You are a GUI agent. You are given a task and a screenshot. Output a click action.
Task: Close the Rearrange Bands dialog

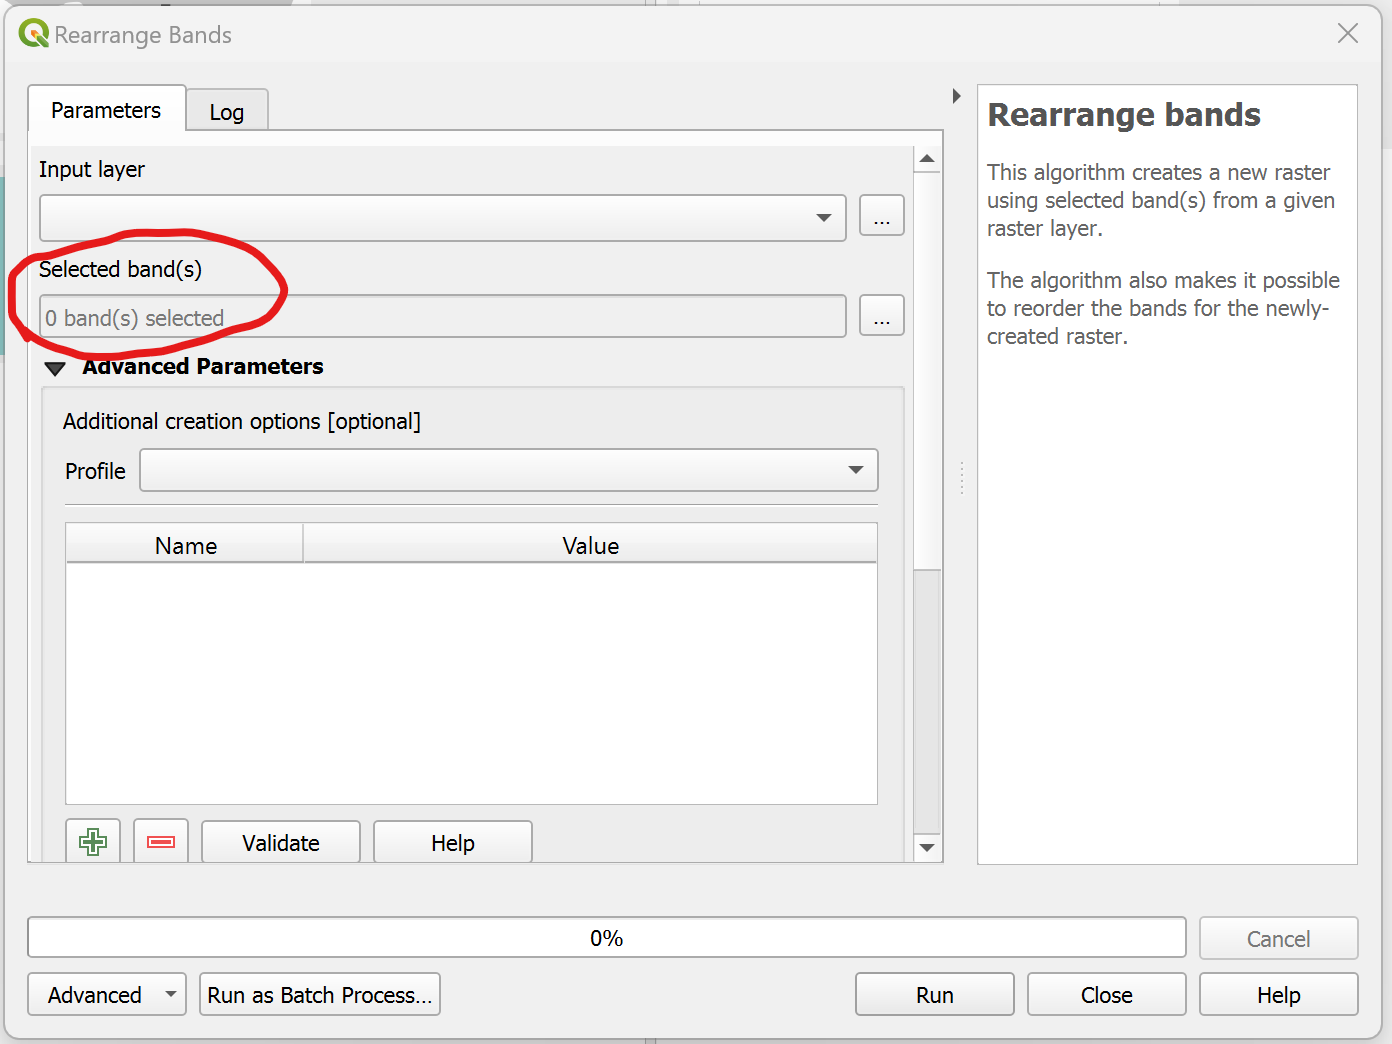point(1106,994)
